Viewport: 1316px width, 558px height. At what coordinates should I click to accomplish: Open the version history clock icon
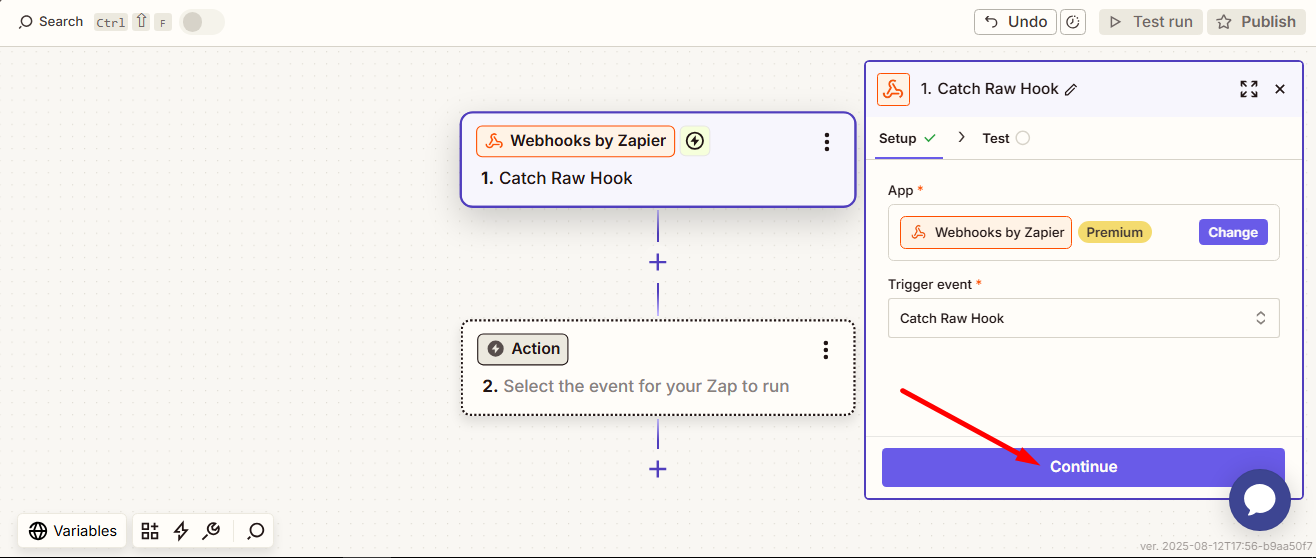(1073, 22)
